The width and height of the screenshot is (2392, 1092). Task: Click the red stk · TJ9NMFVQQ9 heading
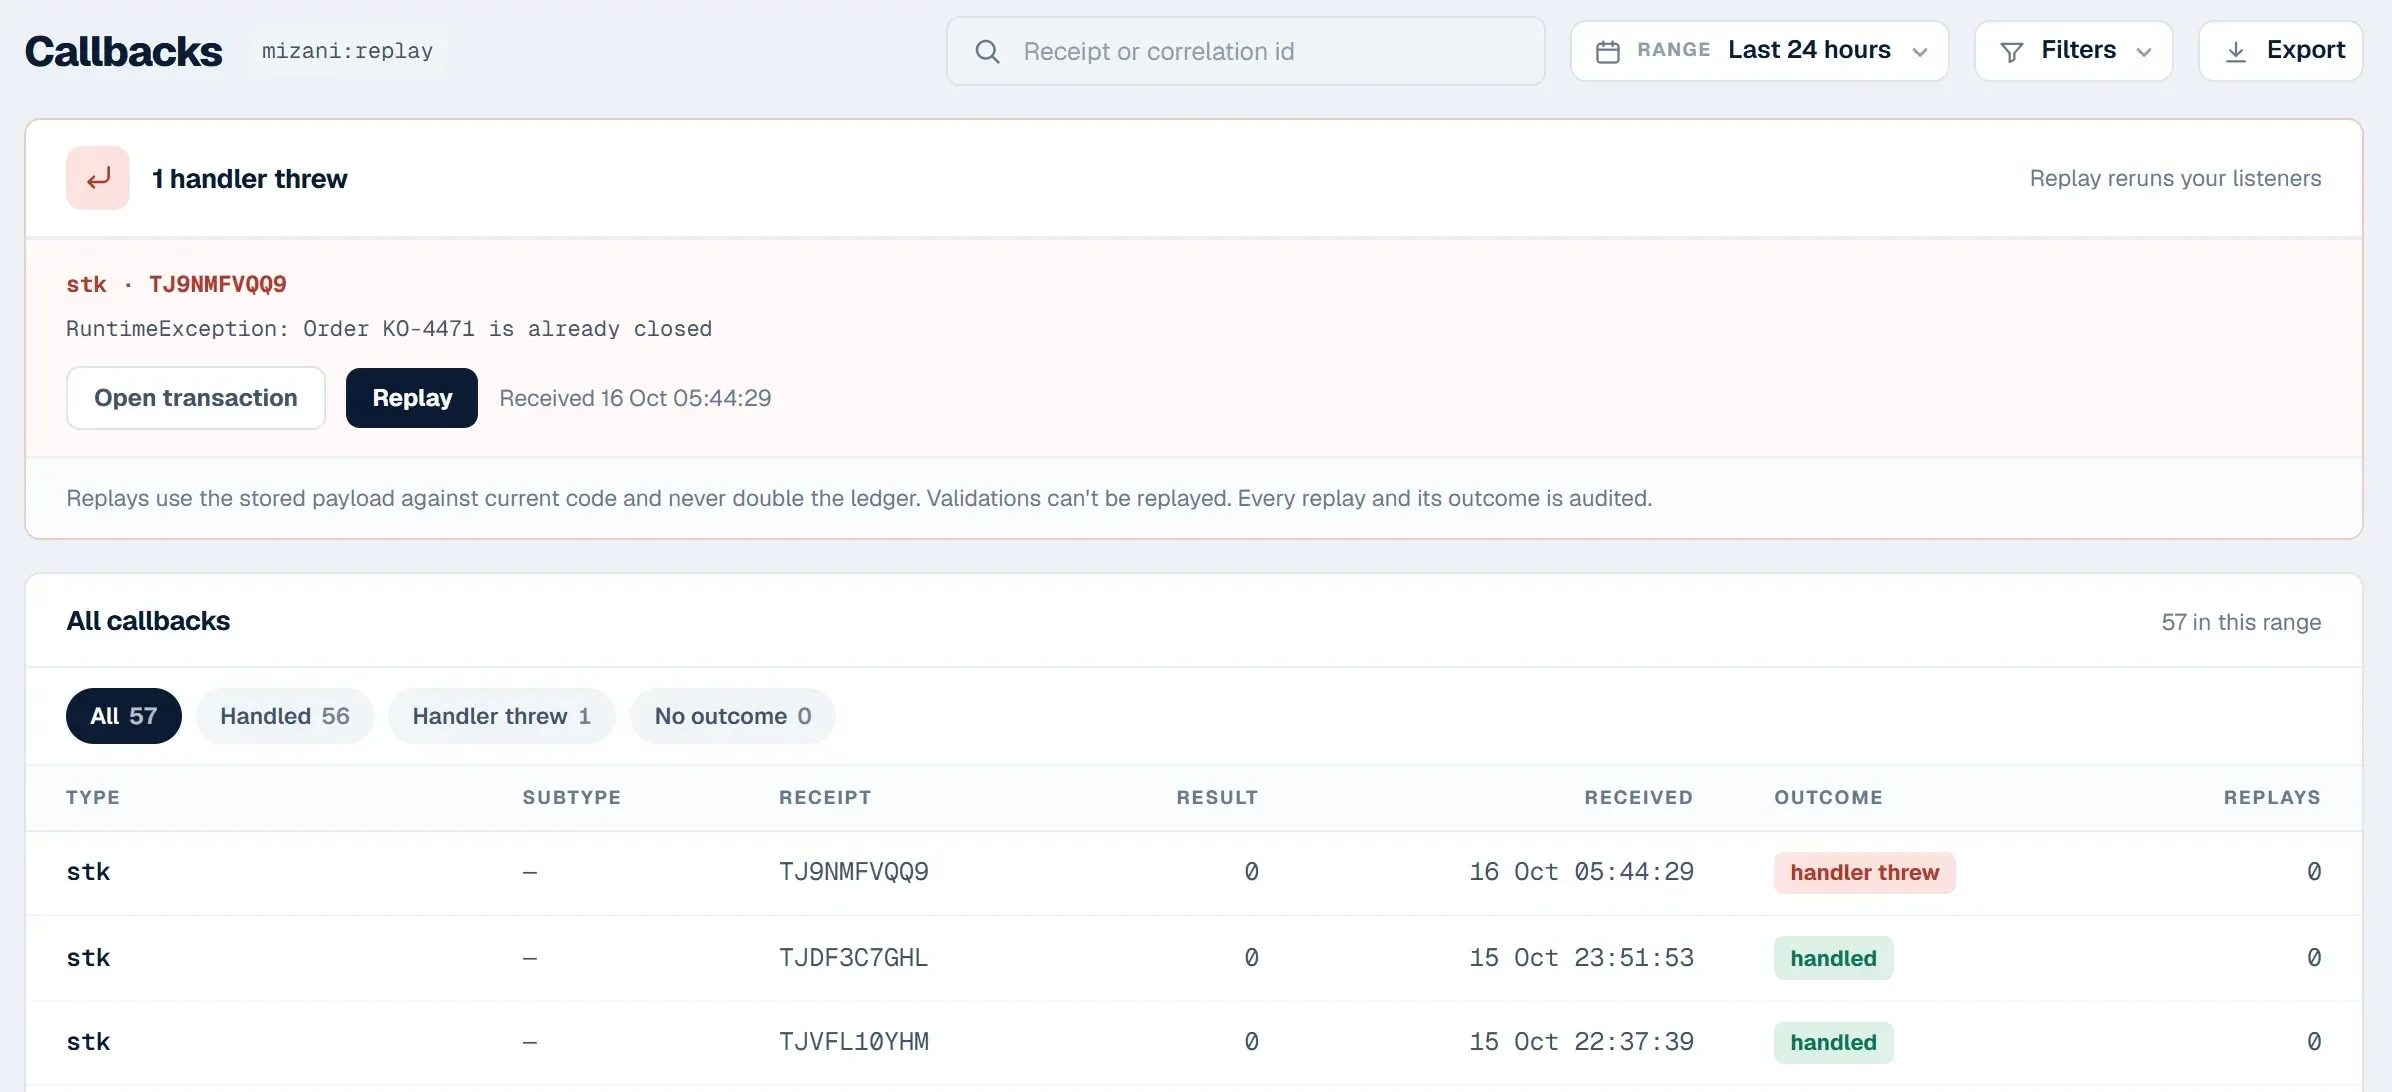click(x=176, y=284)
